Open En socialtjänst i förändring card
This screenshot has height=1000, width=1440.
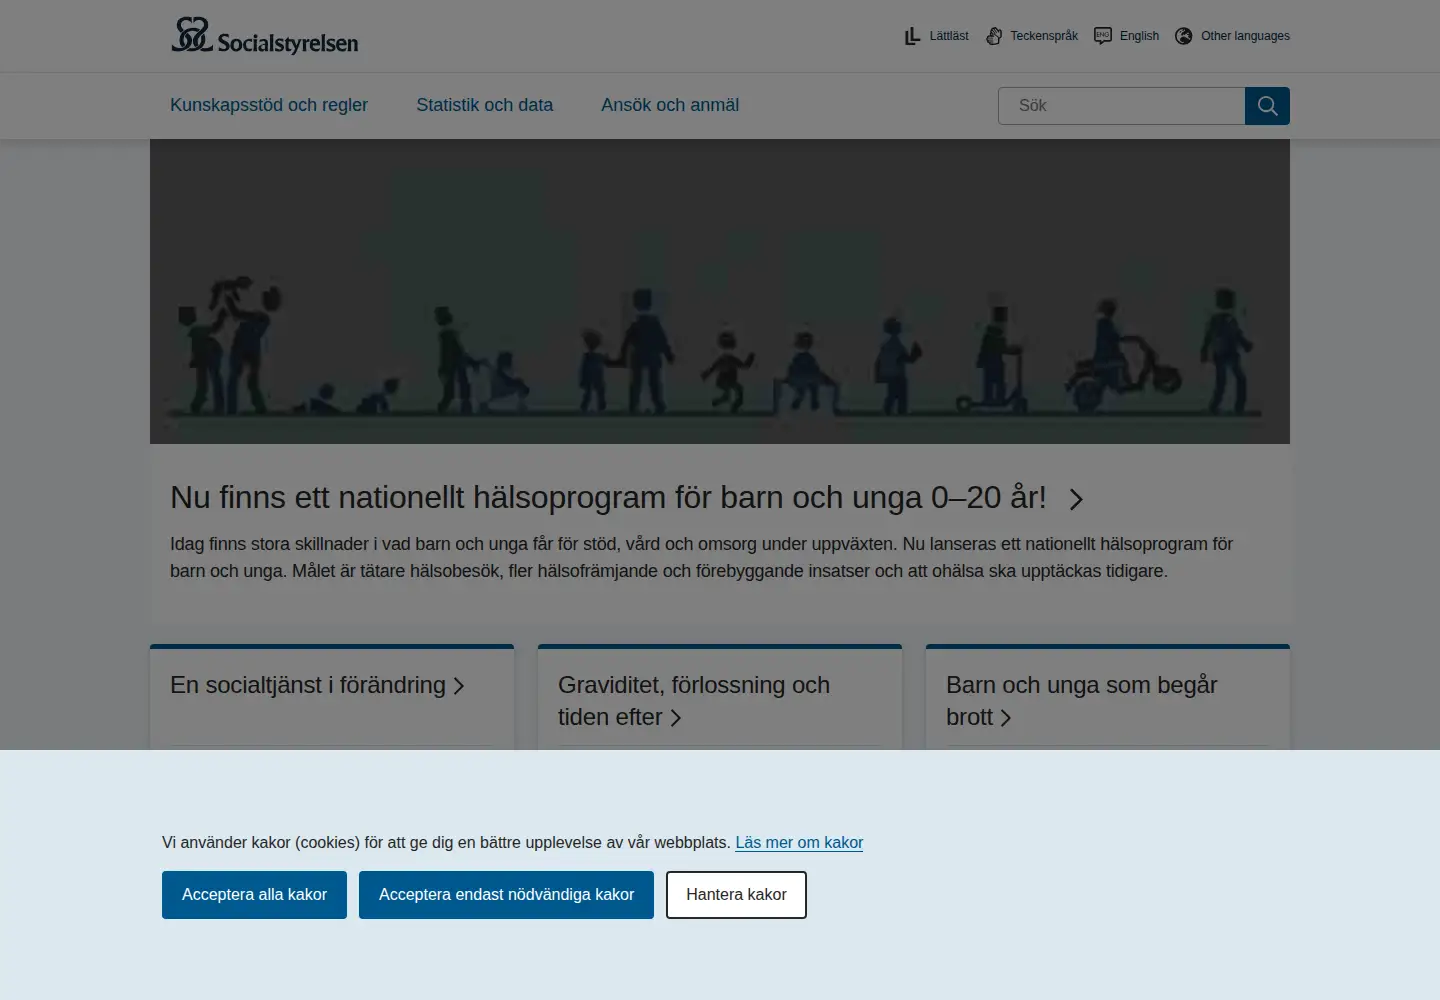point(308,686)
